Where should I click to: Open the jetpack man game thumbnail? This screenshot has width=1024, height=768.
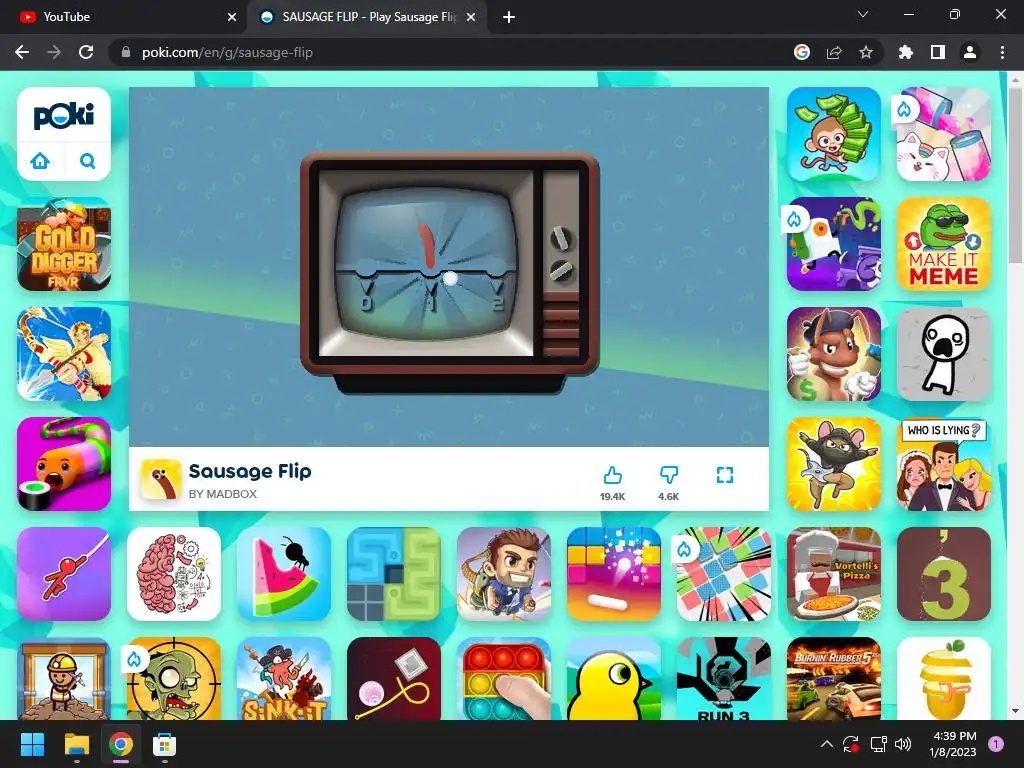click(x=504, y=574)
